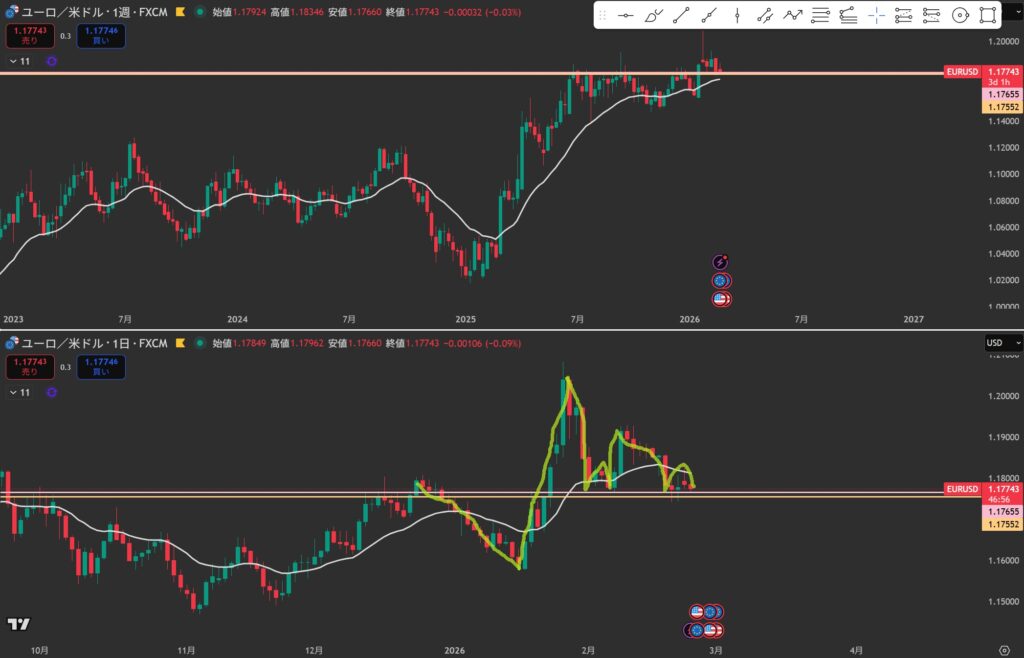Open the USD currency dropdown
1024x658 pixels.
[x=1003, y=343]
